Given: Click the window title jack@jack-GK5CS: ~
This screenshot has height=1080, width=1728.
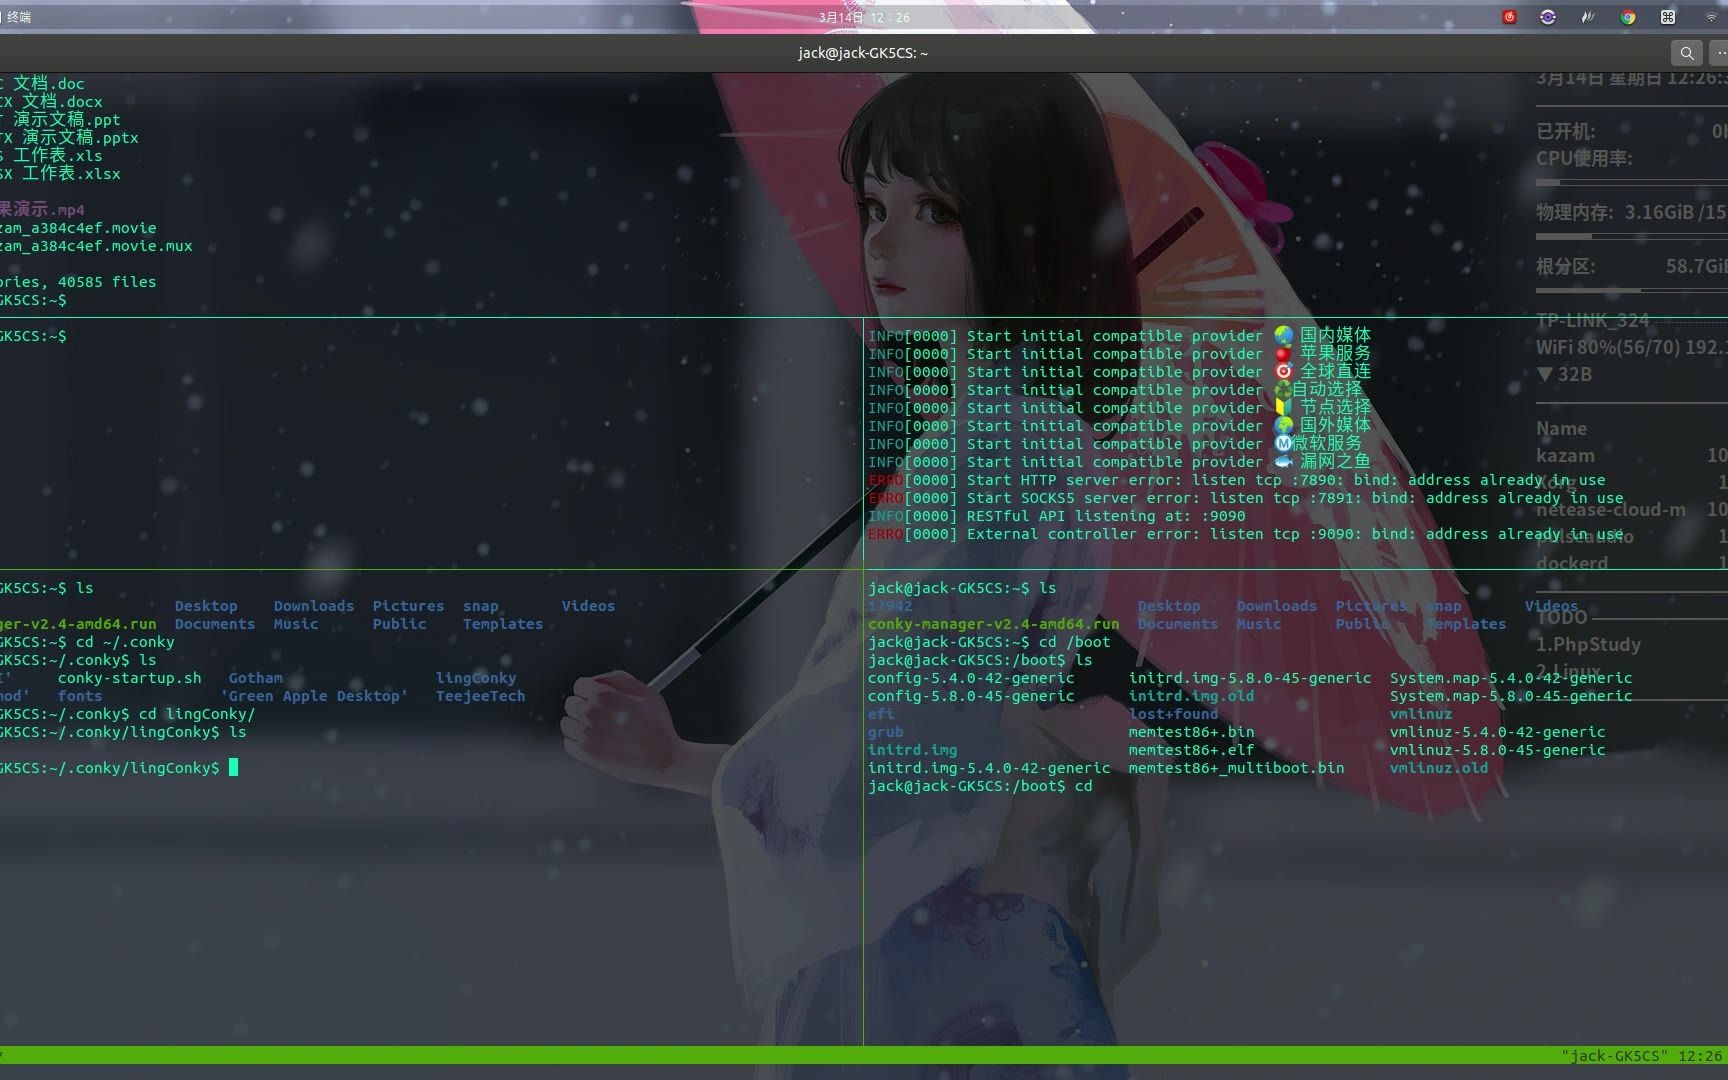Looking at the screenshot, I should 863,53.
